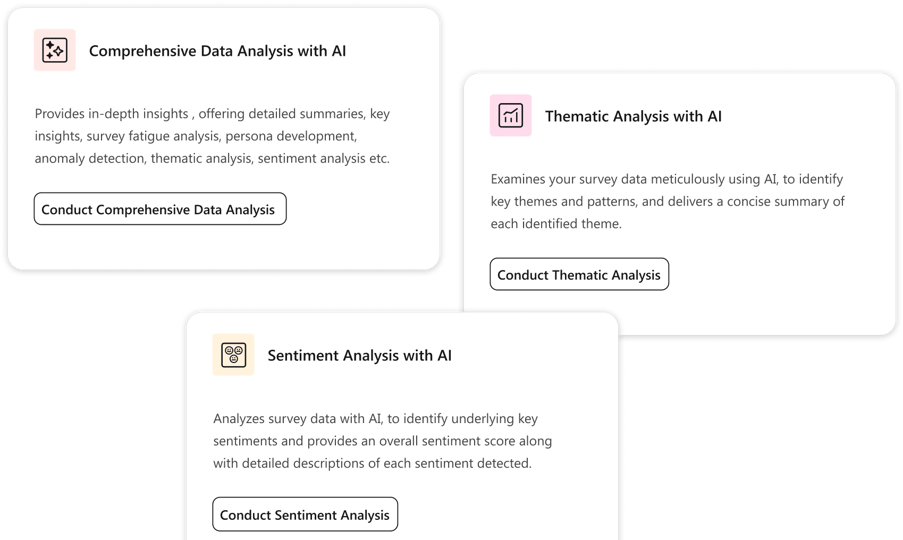
Task: Click the Sentiment Analysis faces icon
Action: [234, 355]
